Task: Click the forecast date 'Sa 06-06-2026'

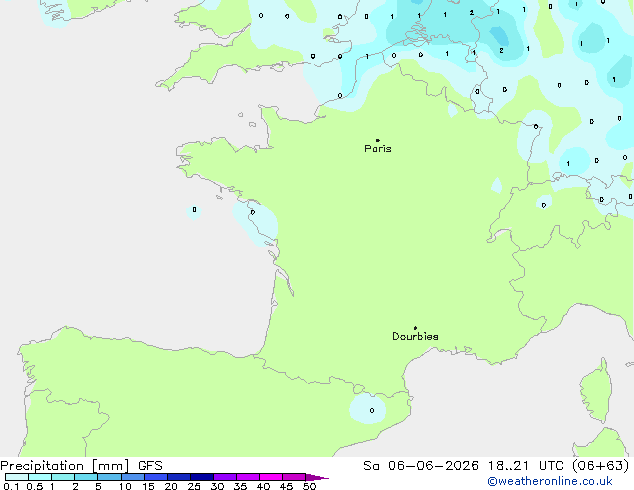Action: [x=421, y=466]
